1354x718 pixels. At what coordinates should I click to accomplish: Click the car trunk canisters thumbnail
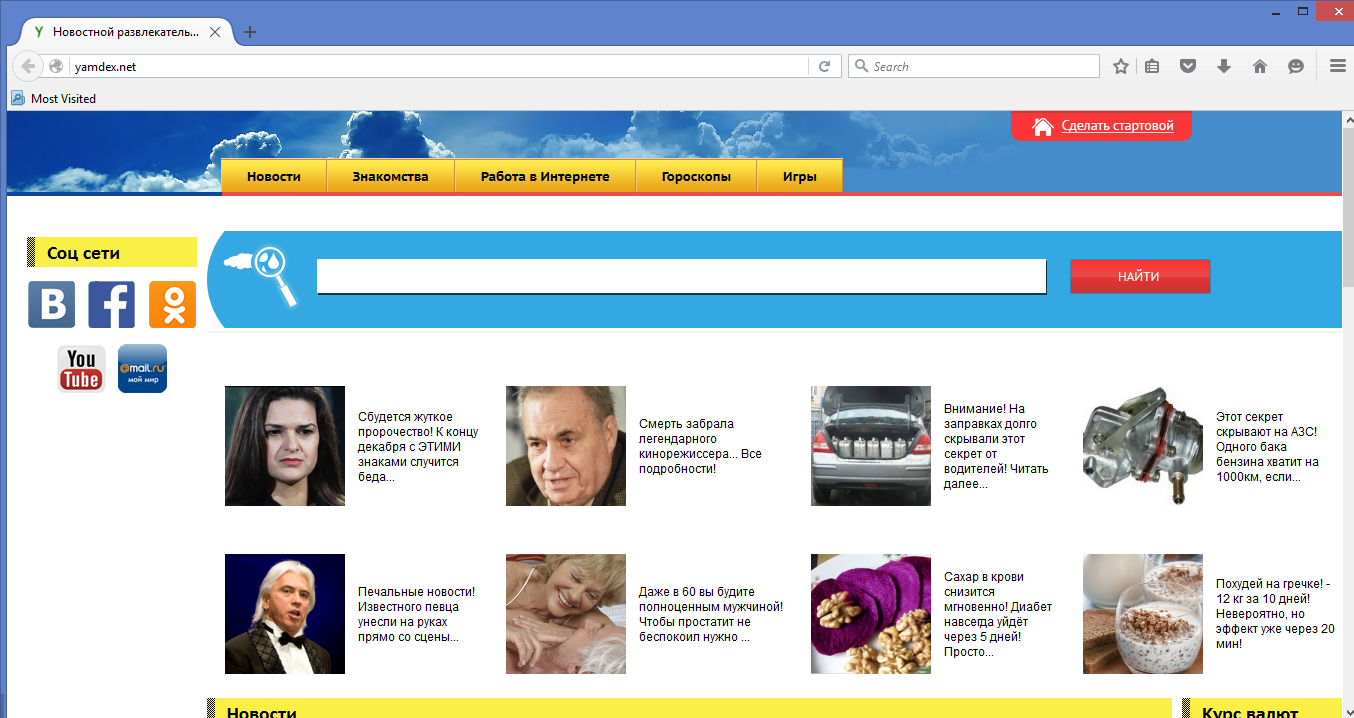[870, 446]
